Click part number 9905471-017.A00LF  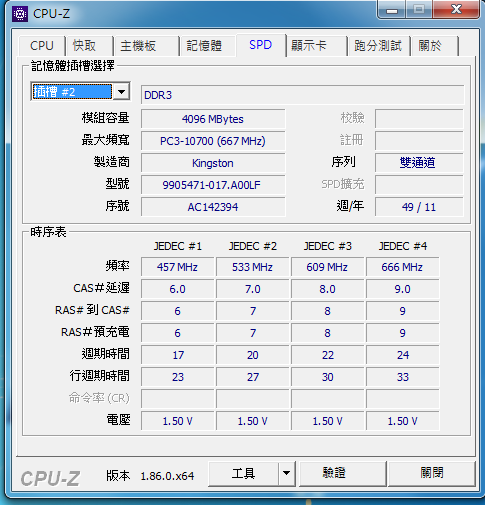(x=213, y=185)
